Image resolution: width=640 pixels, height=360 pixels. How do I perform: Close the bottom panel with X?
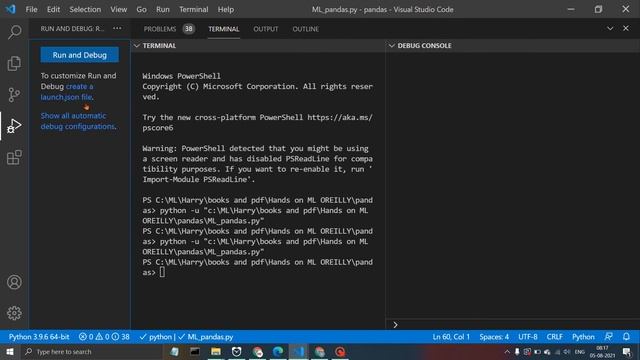pyautogui.click(x=626, y=29)
